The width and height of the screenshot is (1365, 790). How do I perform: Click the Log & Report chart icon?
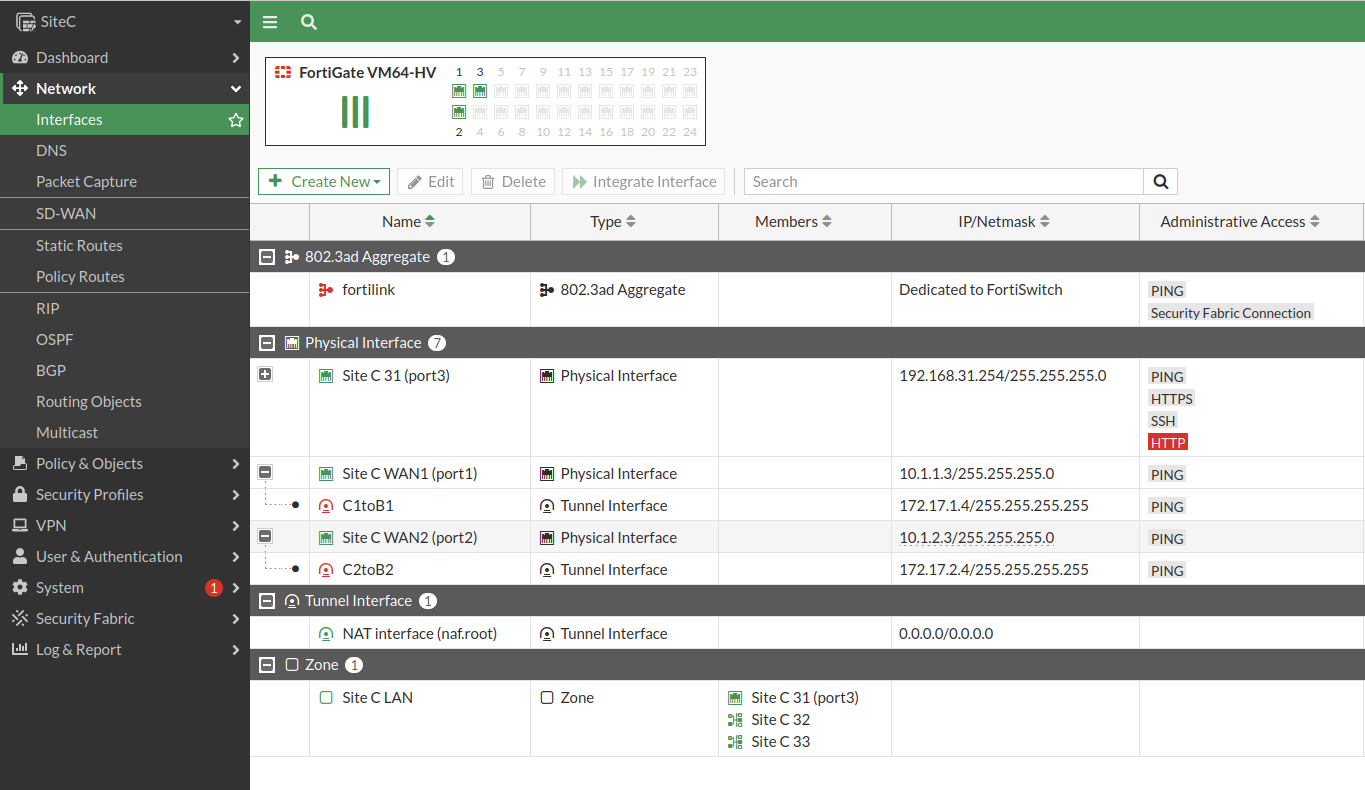tap(19, 650)
